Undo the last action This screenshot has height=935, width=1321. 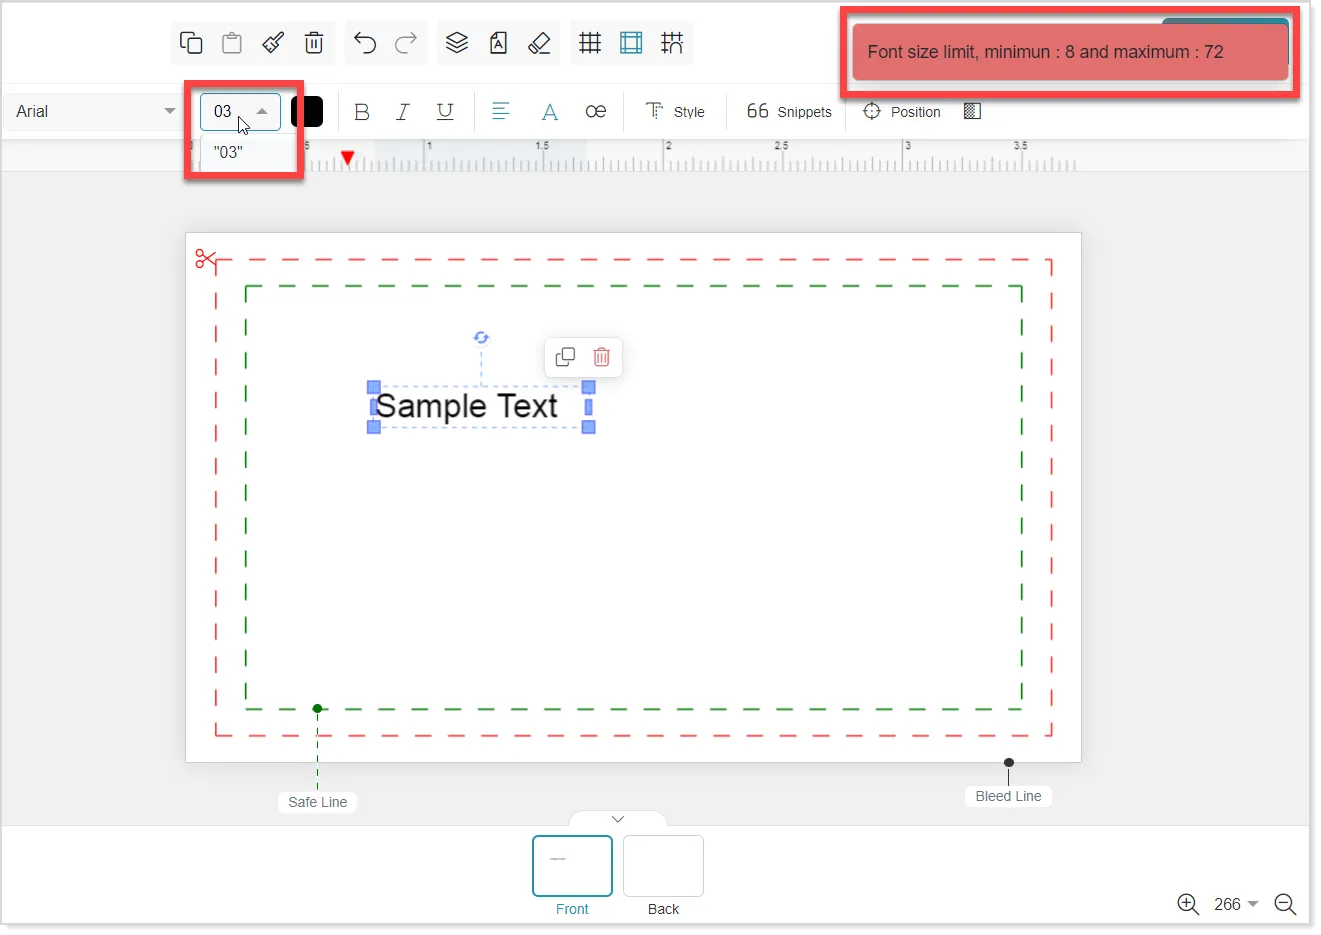pos(365,43)
